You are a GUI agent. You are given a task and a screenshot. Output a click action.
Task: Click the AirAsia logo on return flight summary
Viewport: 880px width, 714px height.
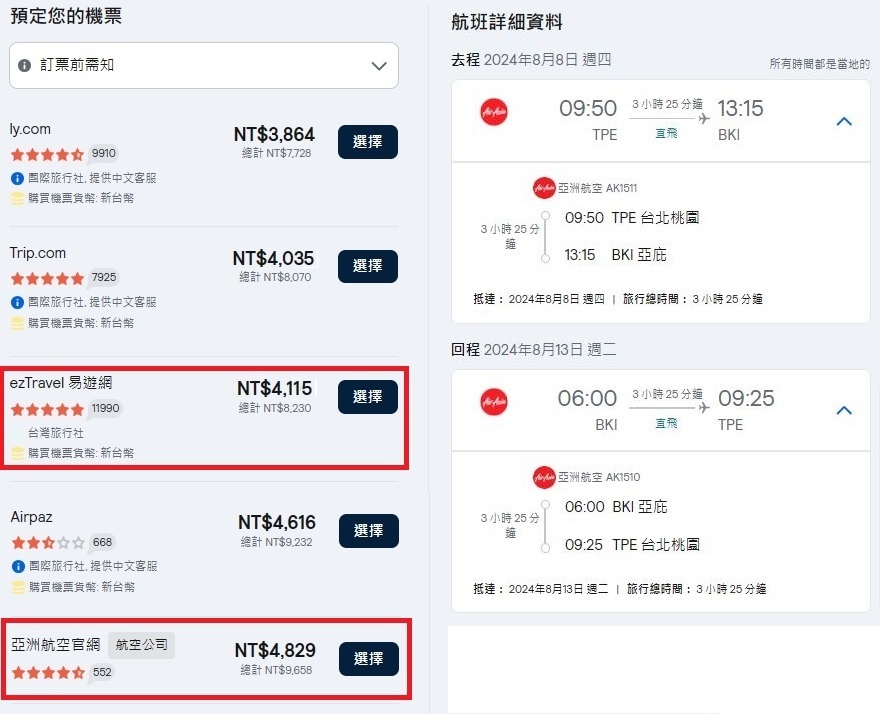tap(494, 401)
